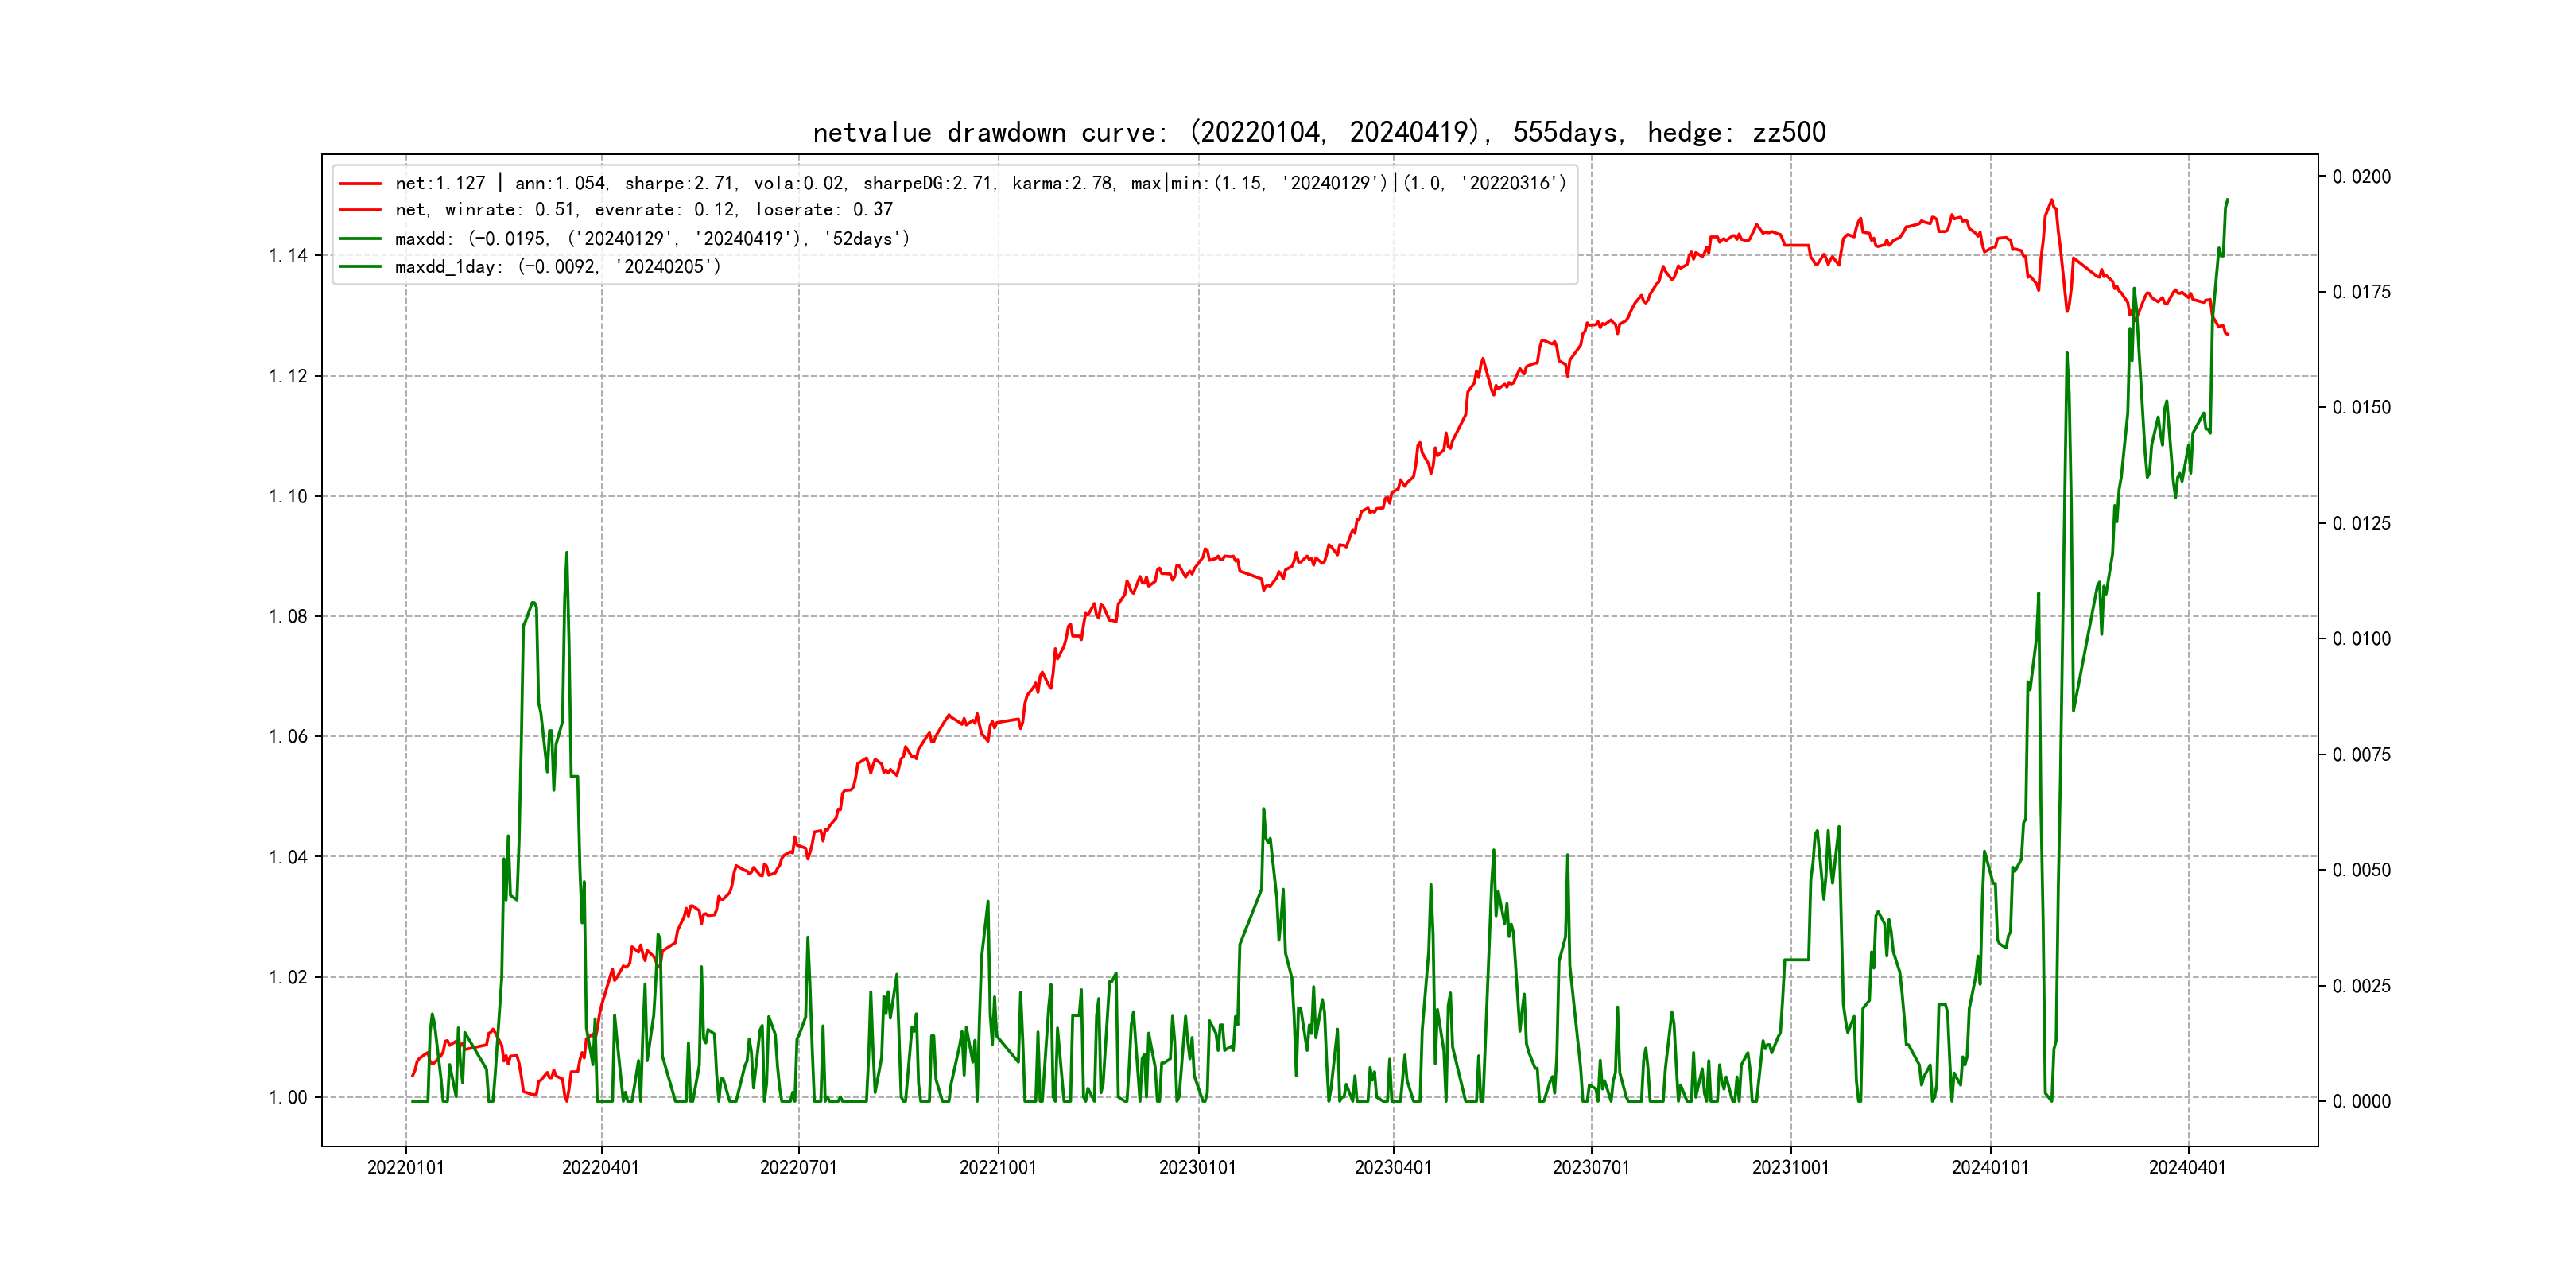Viewport: 2576px width, 1288px height.
Task: Click the green swatch beside maxdd_1day legend entry
Action: tap(360, 267)
